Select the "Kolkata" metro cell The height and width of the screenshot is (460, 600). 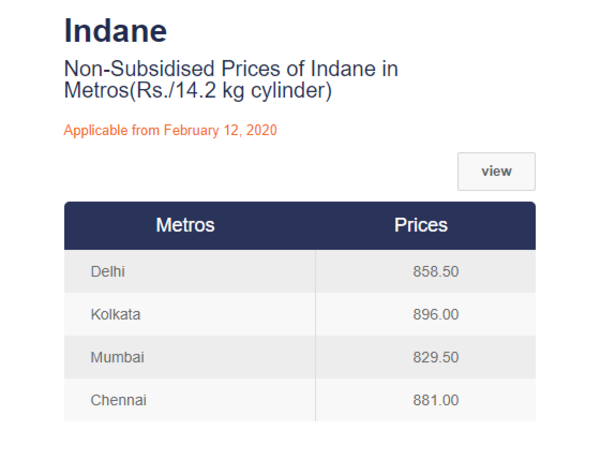click(115, 314)
